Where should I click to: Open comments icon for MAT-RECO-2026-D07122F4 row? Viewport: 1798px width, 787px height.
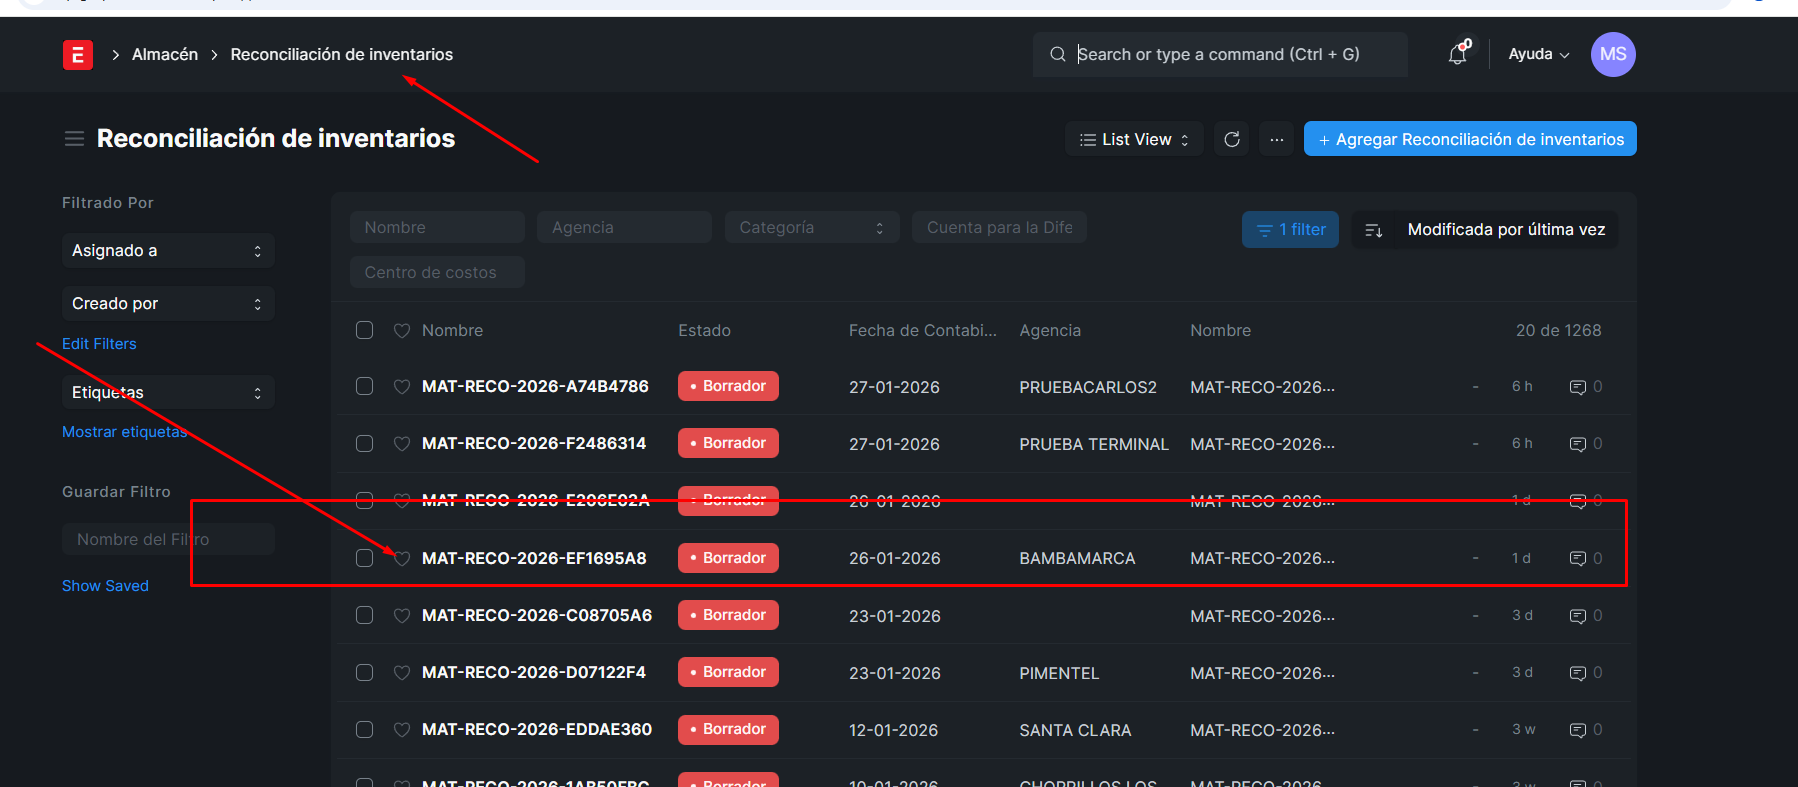[x=1578, y=673]
